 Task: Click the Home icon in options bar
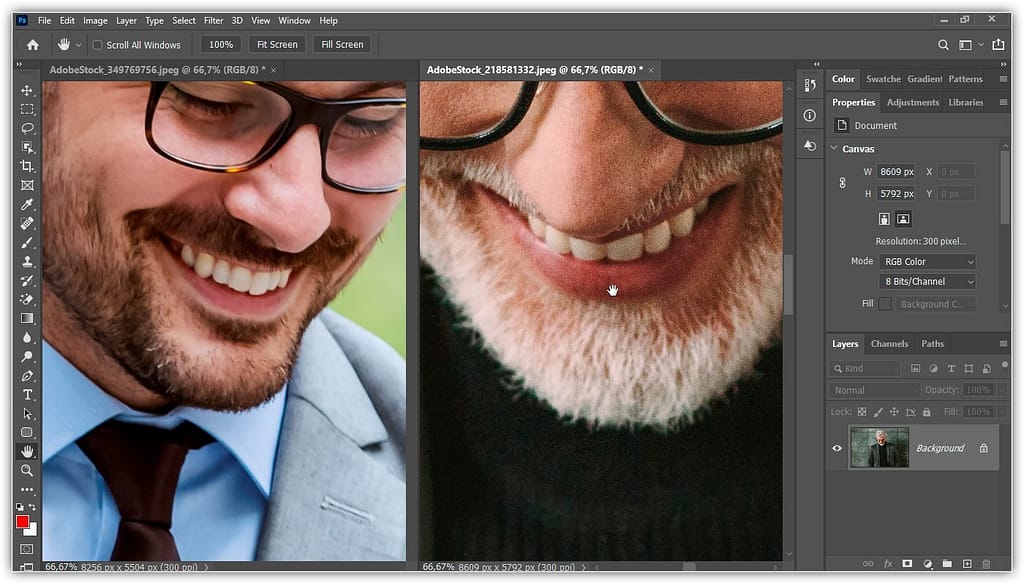click(x=33, y=45)
